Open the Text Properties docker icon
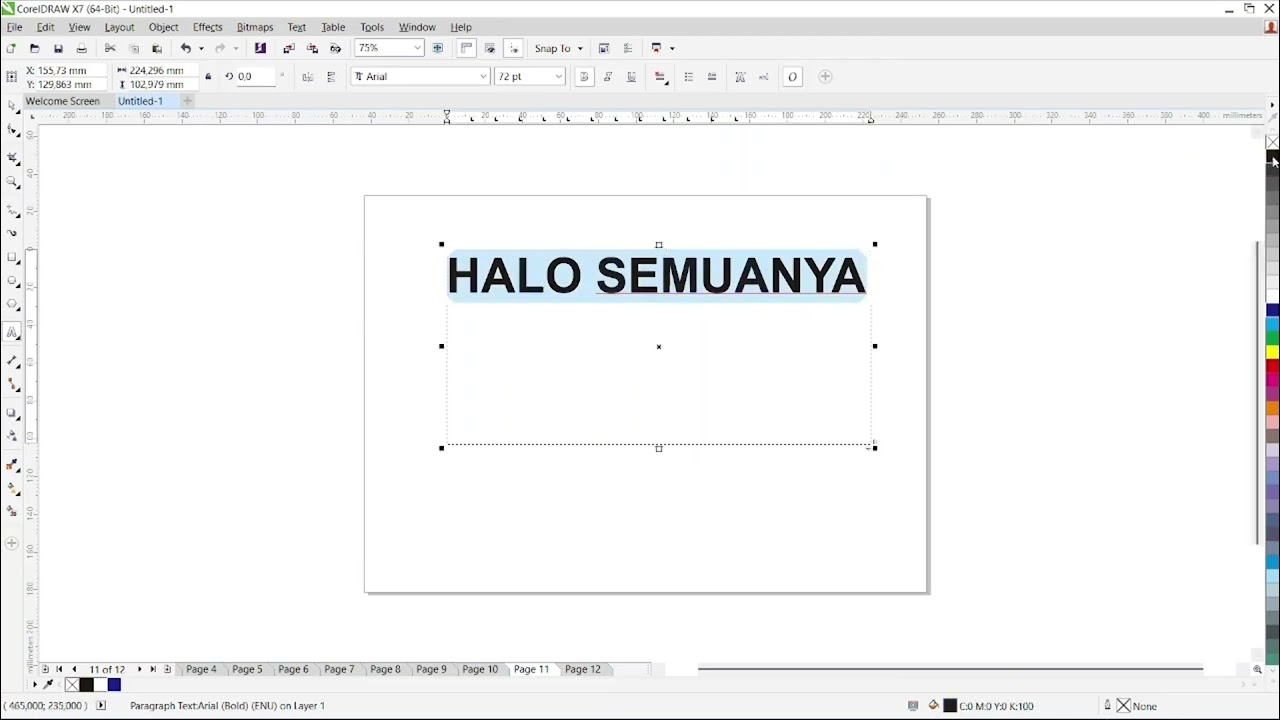Viewport: 1280px width, 720px height. click(740, 77)
